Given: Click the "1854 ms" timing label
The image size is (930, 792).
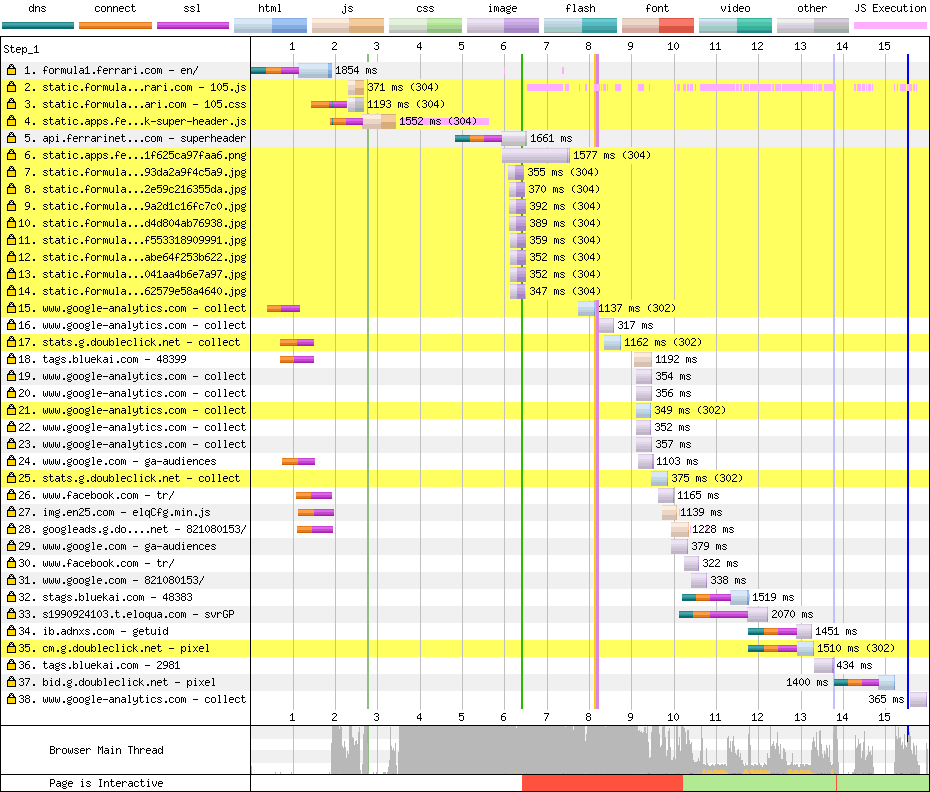Looking at the screenshot, I should pos(356,70).
